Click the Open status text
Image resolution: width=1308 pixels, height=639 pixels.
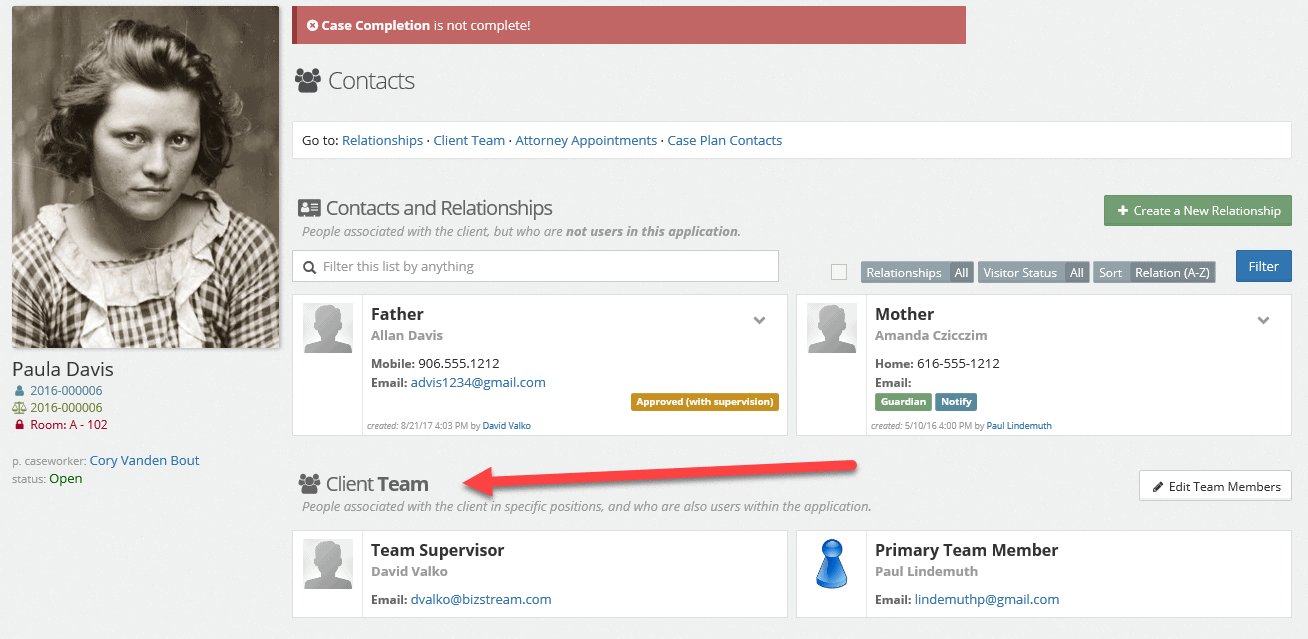[66, 479]
